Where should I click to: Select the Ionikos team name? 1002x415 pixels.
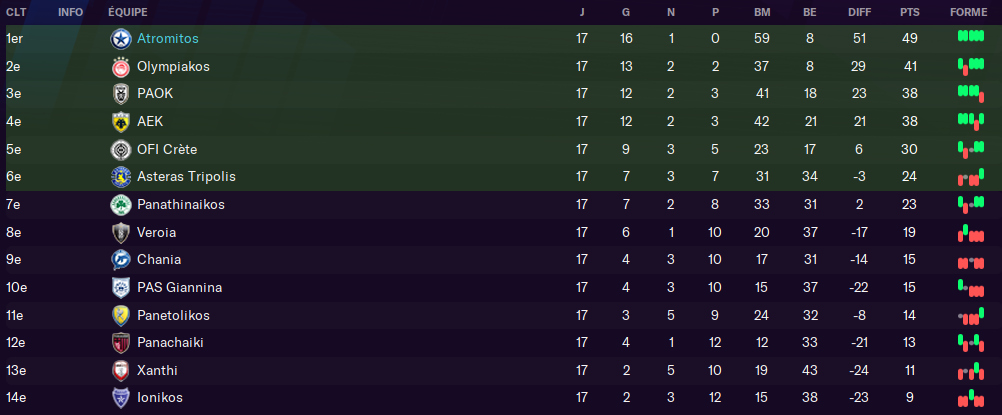[160, 398]
